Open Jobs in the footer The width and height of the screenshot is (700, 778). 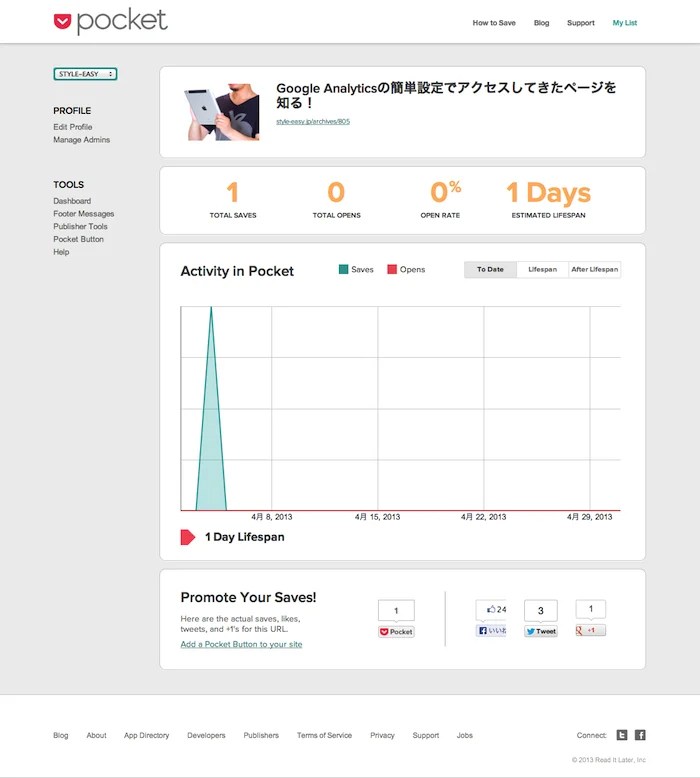[464, 735]
